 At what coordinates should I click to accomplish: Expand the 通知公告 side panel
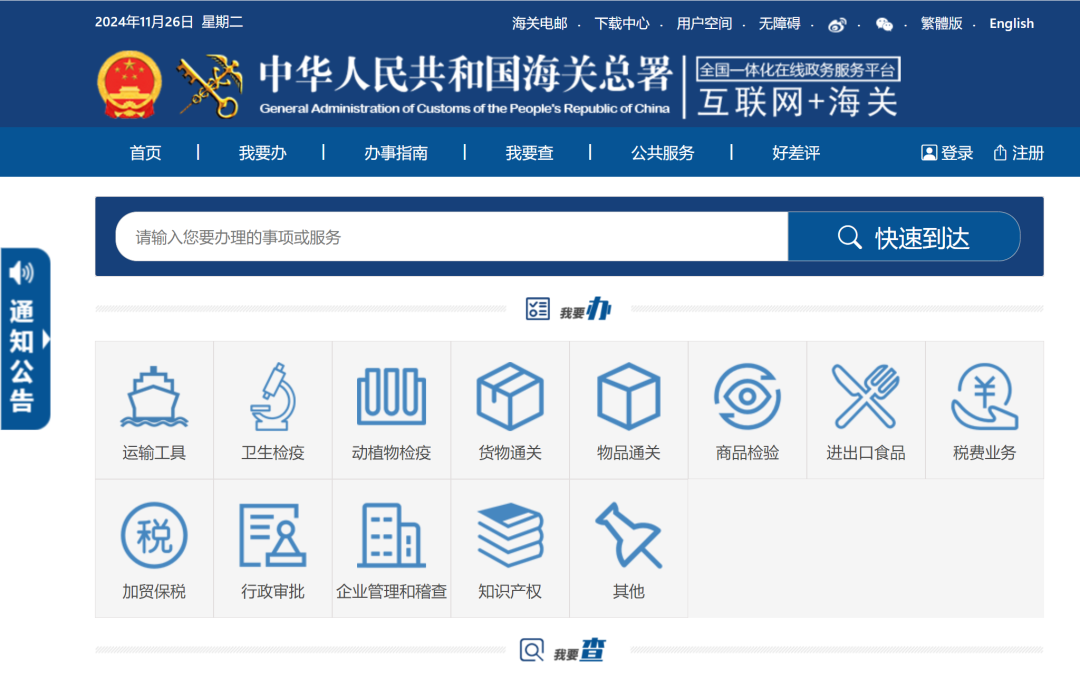tap(25, 339)
